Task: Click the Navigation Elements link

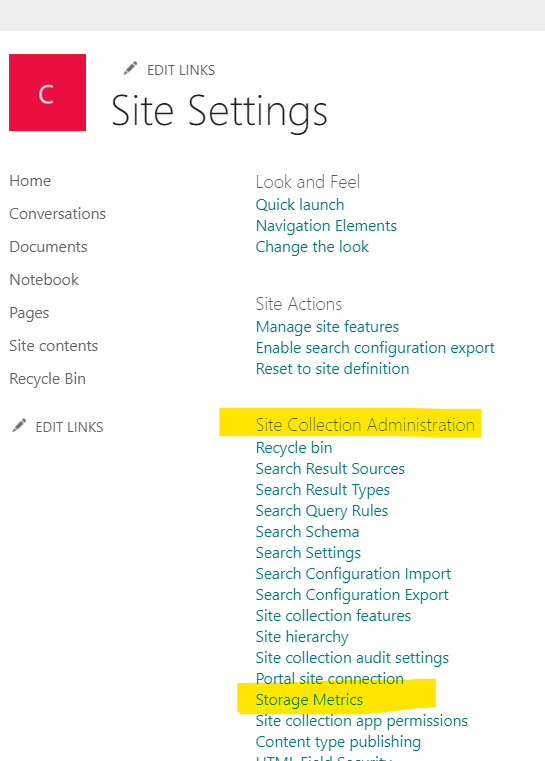Action: pyautogui.click(x=326, y=226)
